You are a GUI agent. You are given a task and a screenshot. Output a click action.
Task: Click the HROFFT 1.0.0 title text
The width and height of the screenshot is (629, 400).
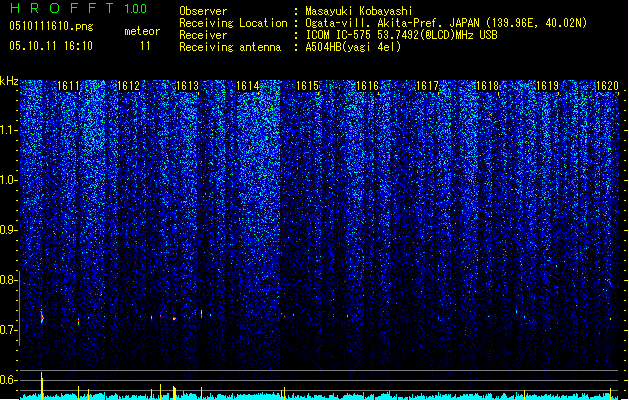pyautogui.click(x=79, y=8)
